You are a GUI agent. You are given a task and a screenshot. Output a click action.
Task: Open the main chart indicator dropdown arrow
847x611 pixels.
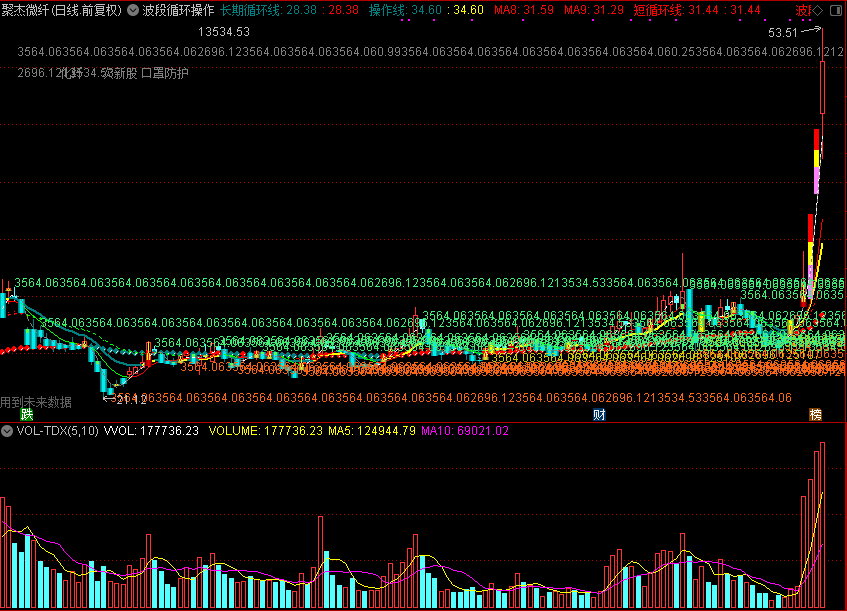click(x=133, y=10)
